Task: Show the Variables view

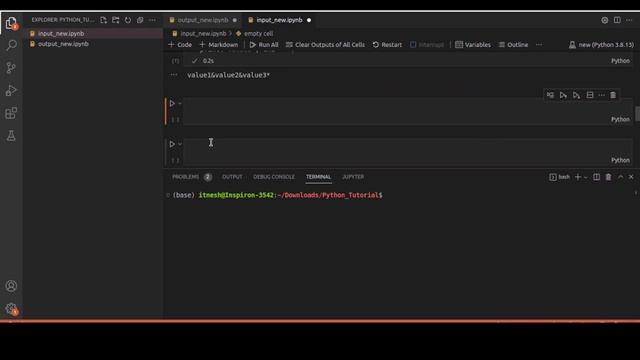Action: pos(473,44)
